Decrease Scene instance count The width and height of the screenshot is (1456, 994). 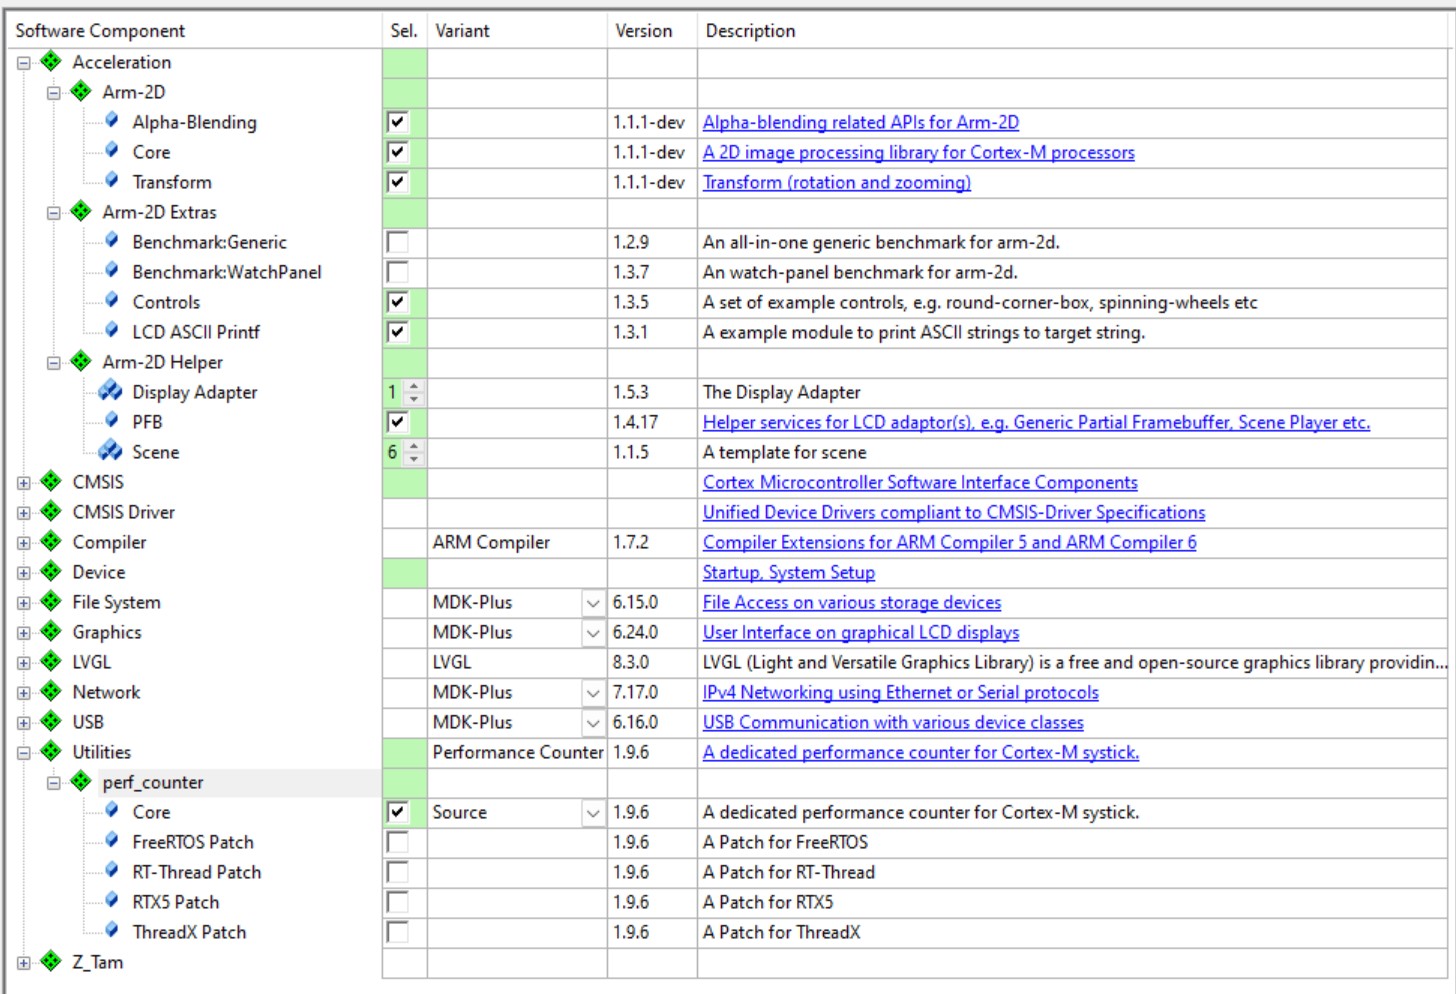pyautogui.click(x=414, y=458)
